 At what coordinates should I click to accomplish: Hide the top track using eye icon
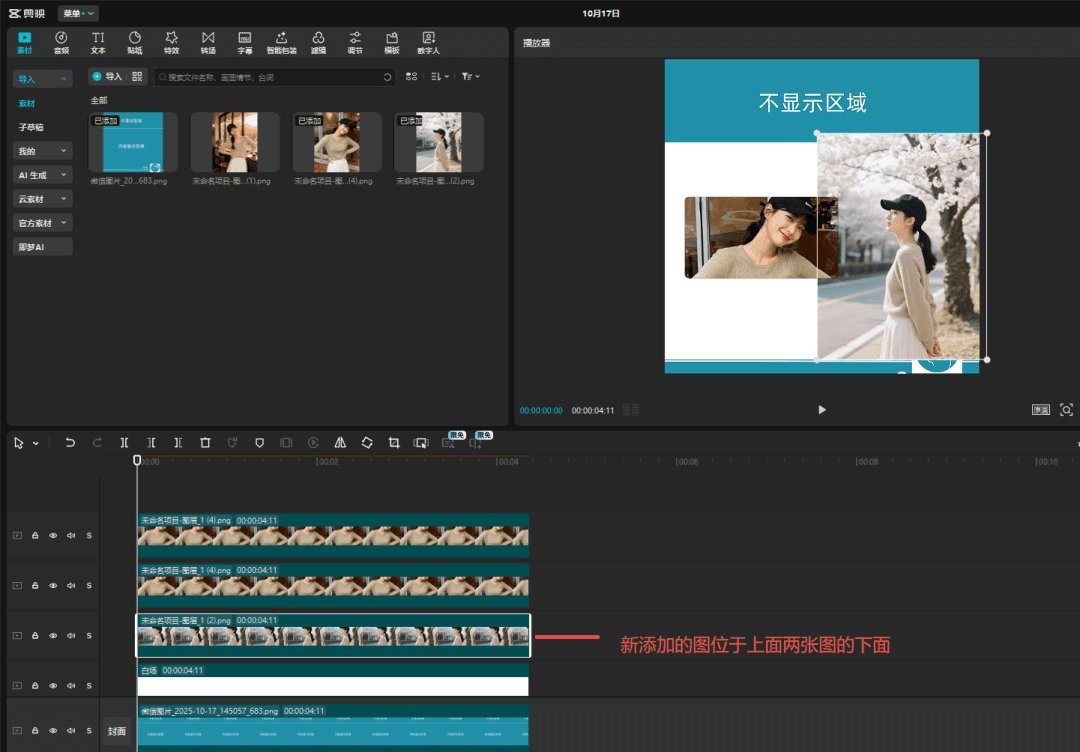(x=53, y=536)
